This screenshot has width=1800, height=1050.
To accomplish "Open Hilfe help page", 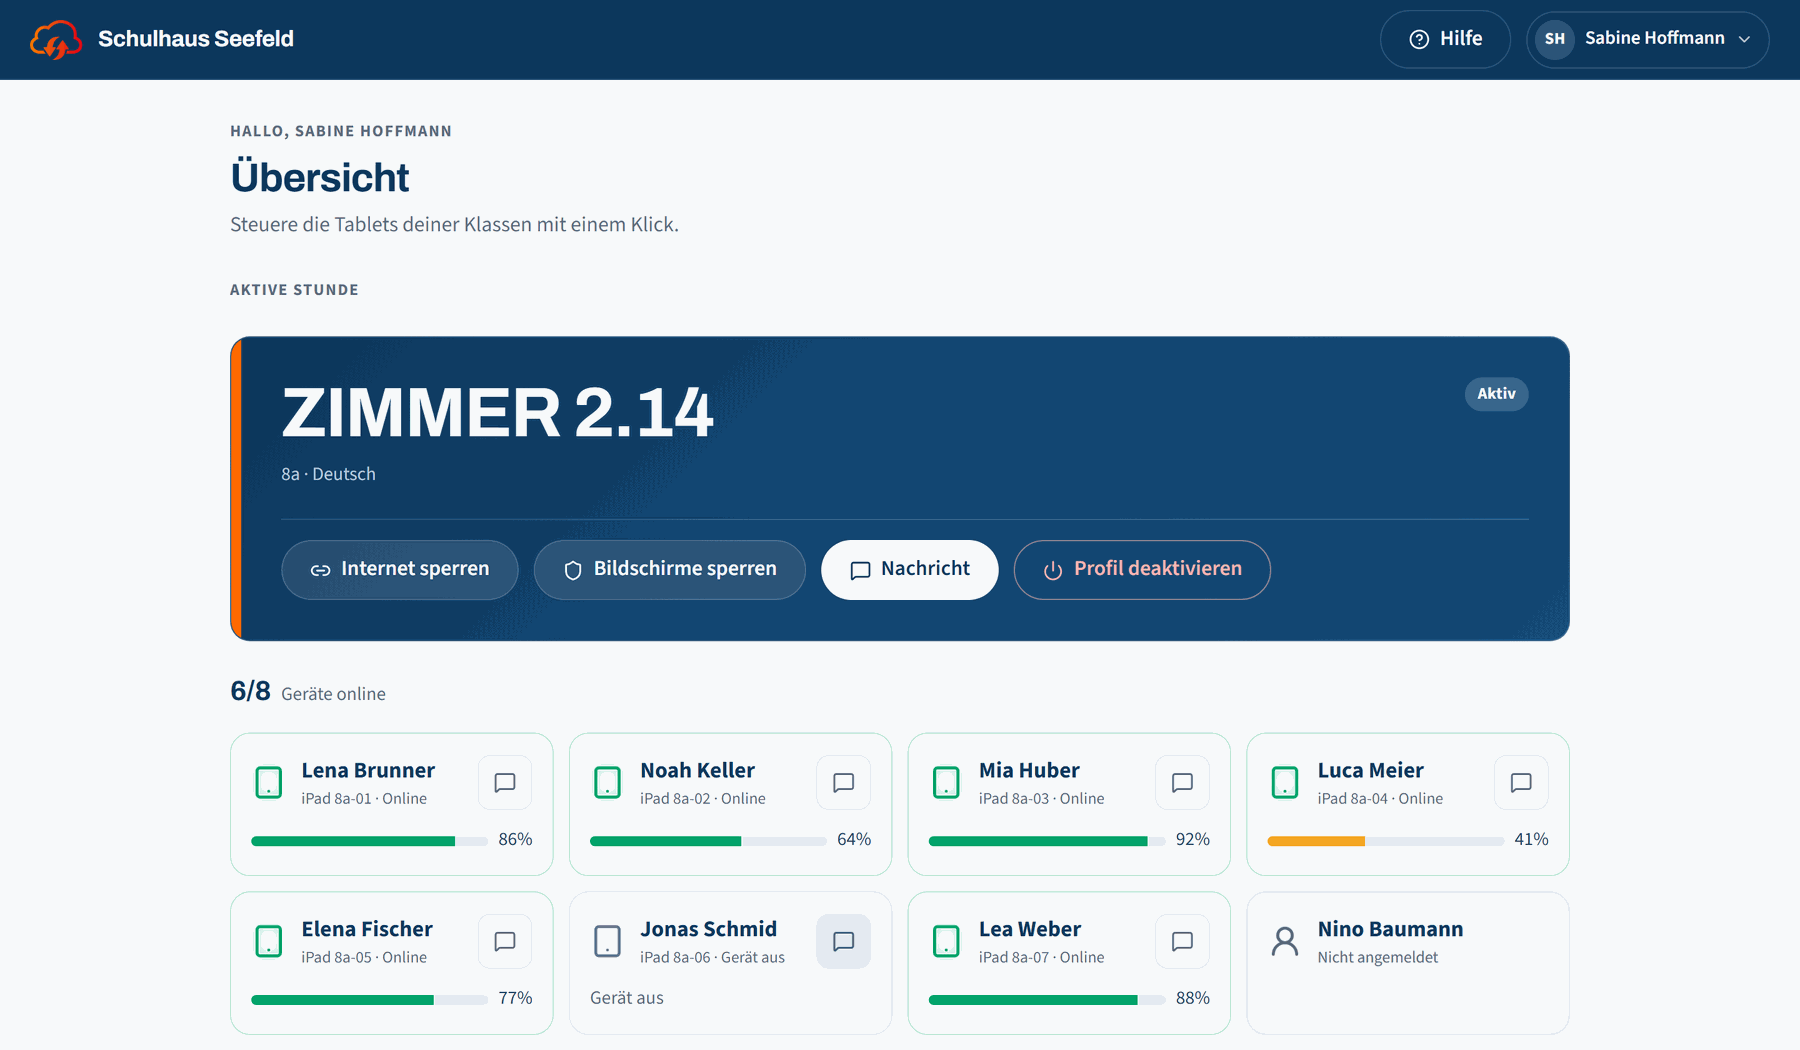I will 1445,40.
